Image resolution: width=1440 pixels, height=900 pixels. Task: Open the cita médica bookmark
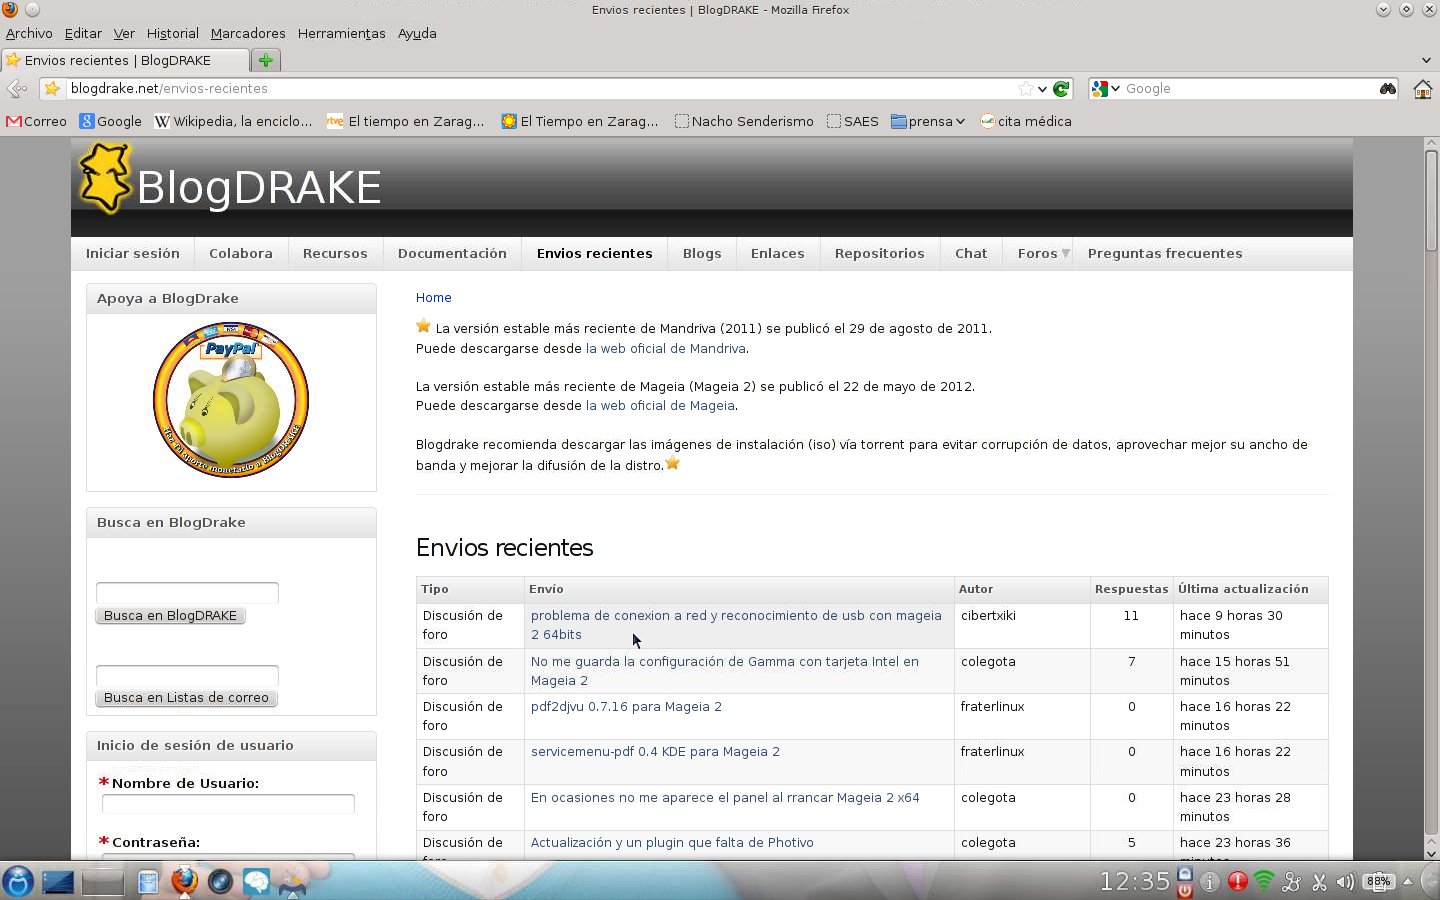coord(1025,121)
